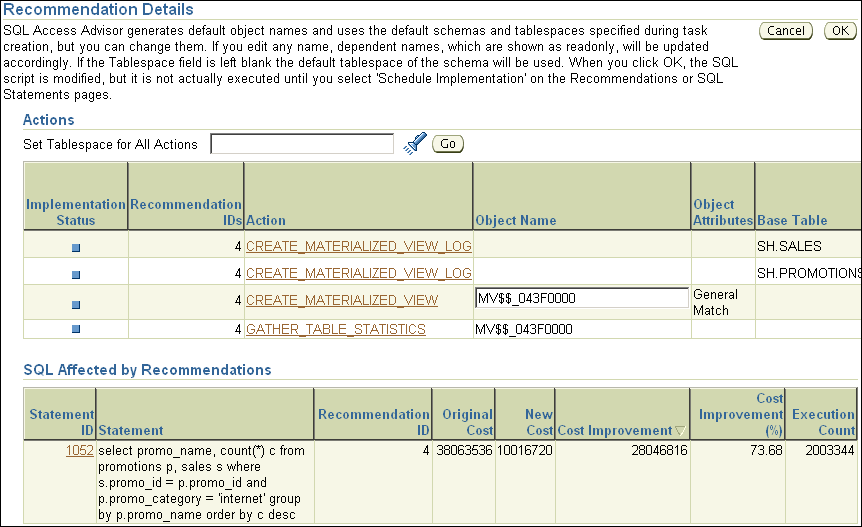862x527 pixels.
Task: Open first CREATE_MATERIALIZED_VIEW_LOG link for SH.SALES
Action: point(358,246)
